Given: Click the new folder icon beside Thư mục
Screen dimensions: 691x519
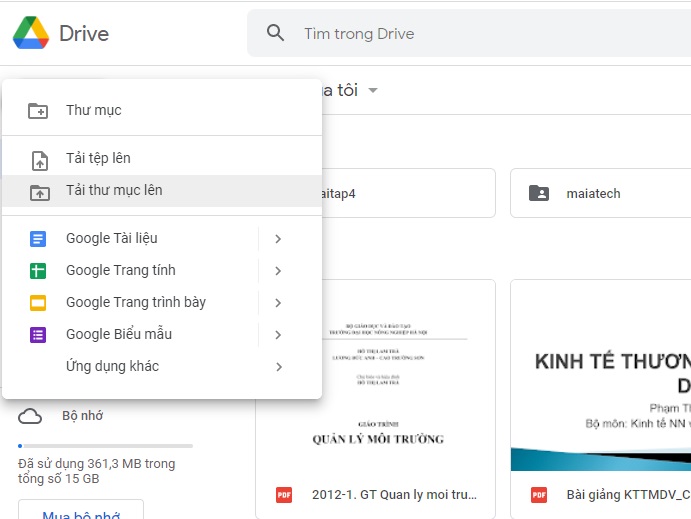Looking at the screenshot, I should coord(38,111).
